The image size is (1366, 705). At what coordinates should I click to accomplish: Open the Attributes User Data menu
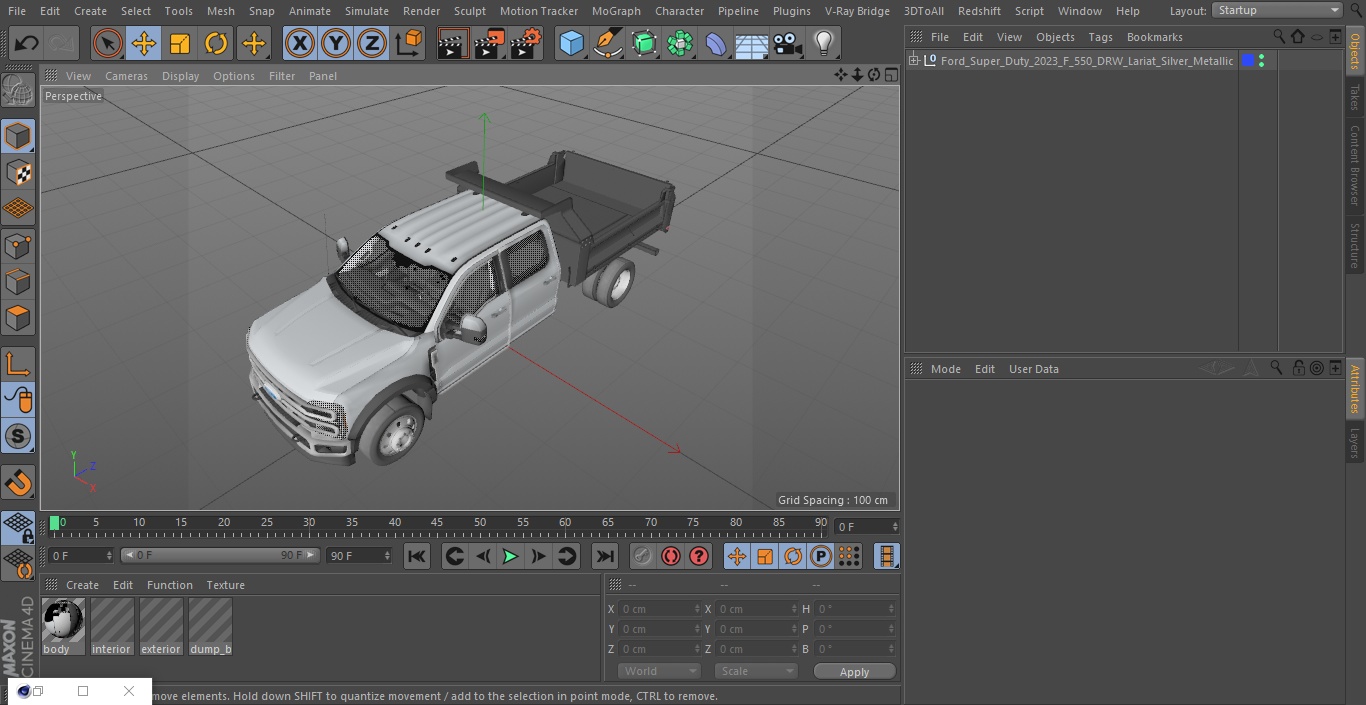pyautogui.click(x=1033, y=369)
